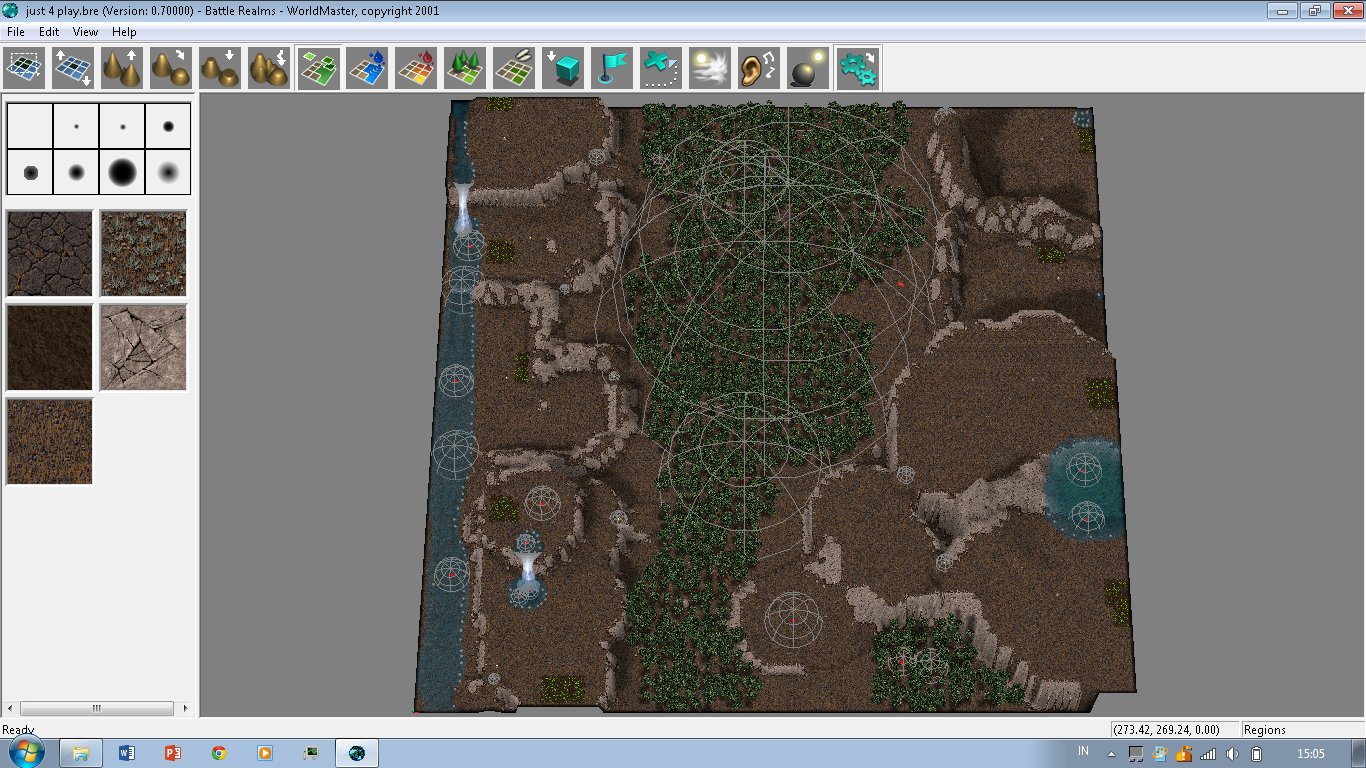This screenshot has height=768, width=1366.
Task: Choose the teal flag marker tool
Action: click(x=612, y=69)
